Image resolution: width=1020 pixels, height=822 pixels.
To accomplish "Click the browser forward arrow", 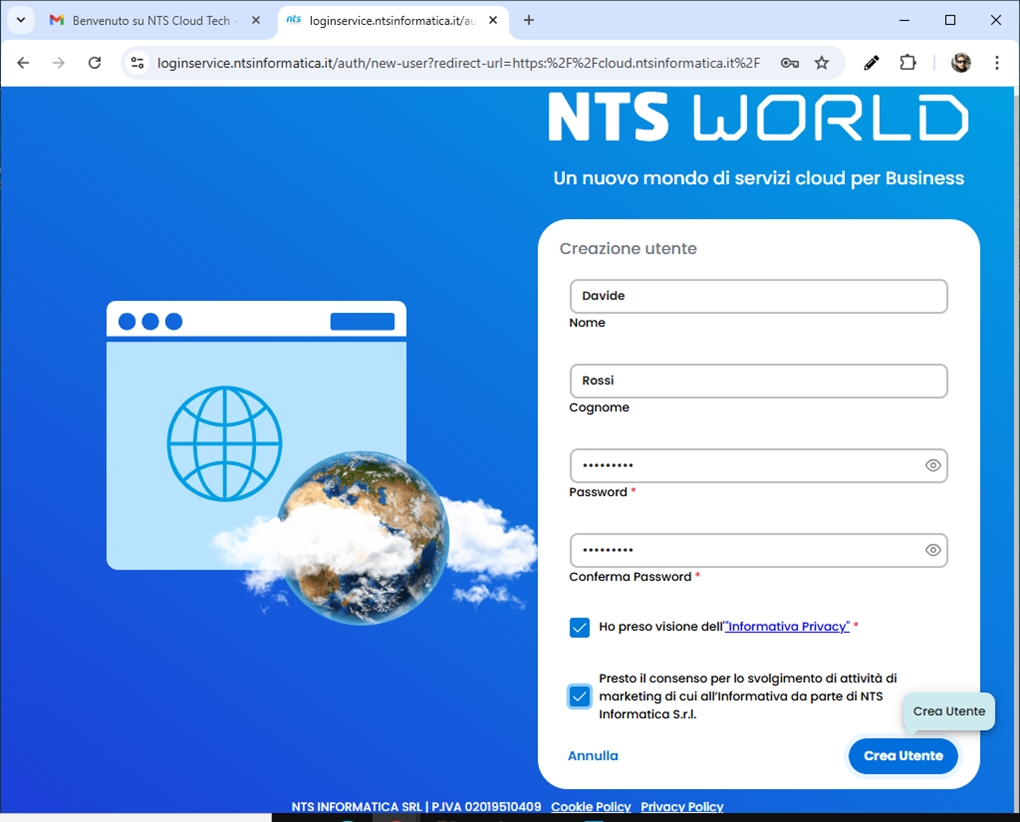I will [59, 63].
